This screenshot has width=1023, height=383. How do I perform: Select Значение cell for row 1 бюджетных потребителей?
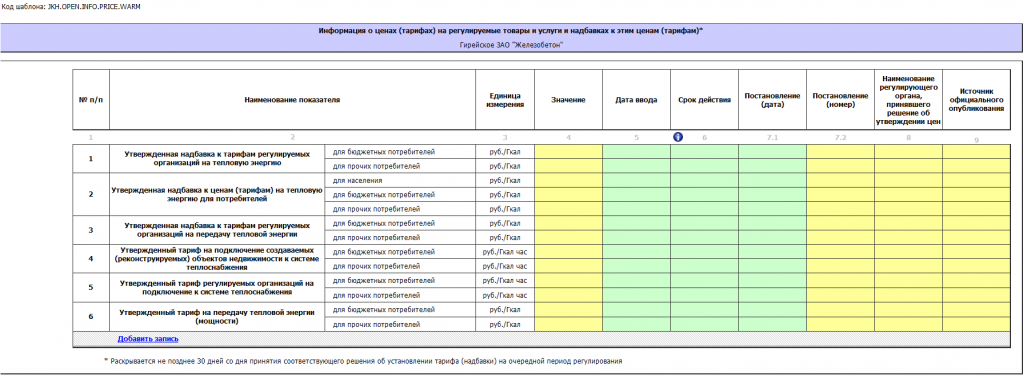click(x=568, y=152)
